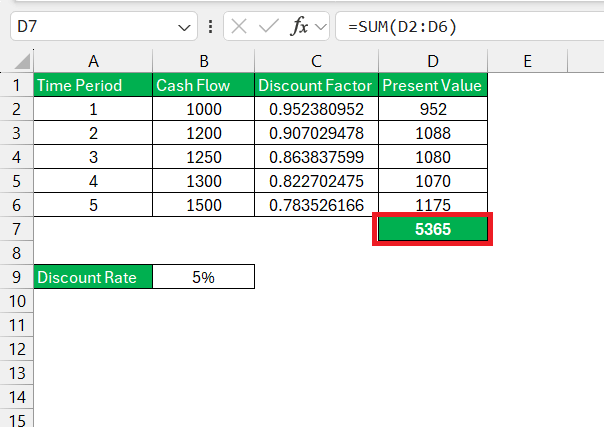Select row 3 header
This screenshot has height=427, width=604.
click(x=17, y=133)
